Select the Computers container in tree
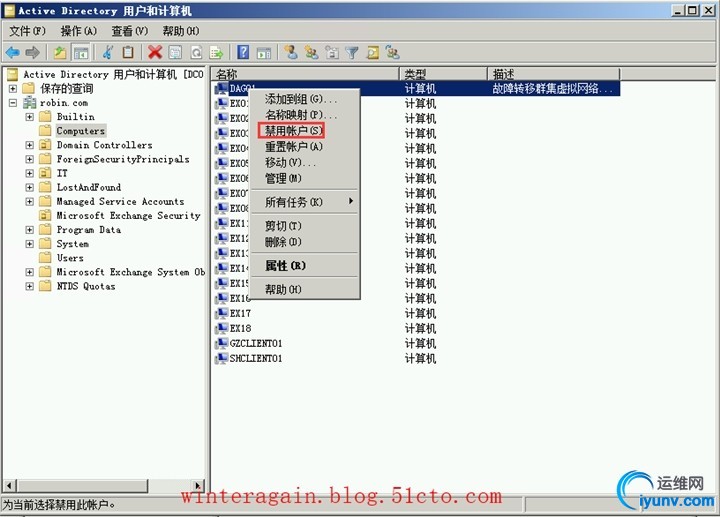The width and height of the screenshot is (720, 517). [80, 131]
